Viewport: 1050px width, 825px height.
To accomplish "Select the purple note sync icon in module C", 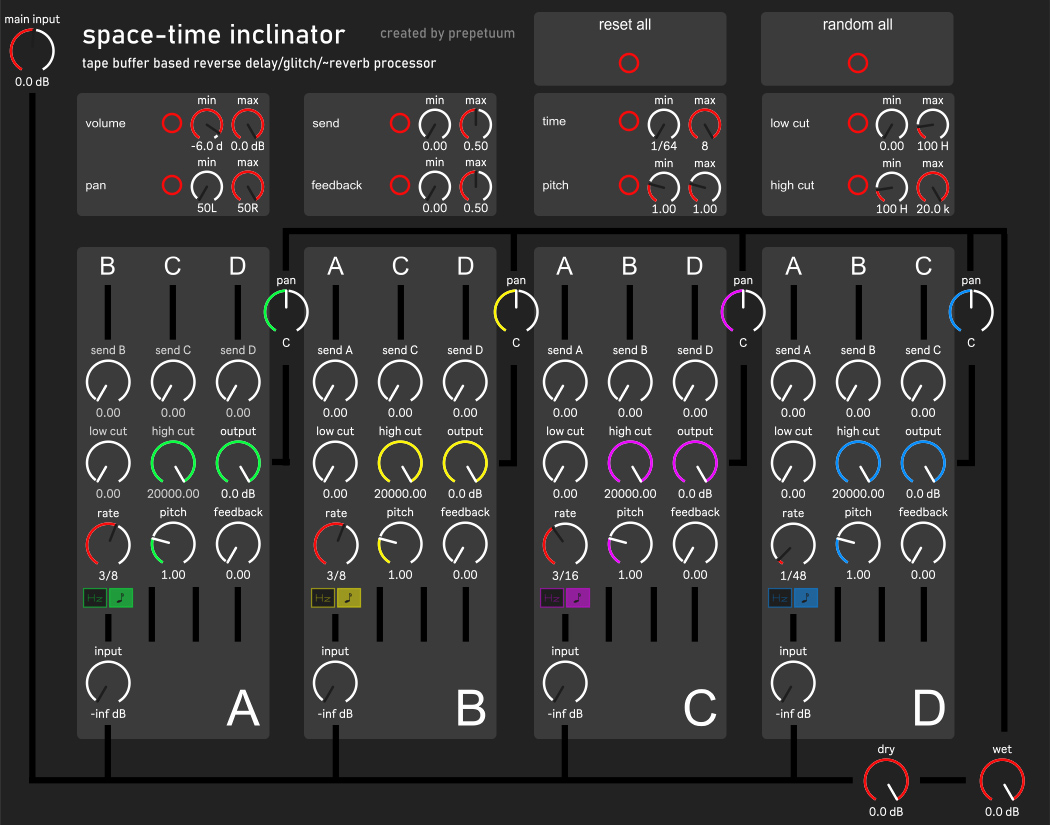I will point(577,598).
